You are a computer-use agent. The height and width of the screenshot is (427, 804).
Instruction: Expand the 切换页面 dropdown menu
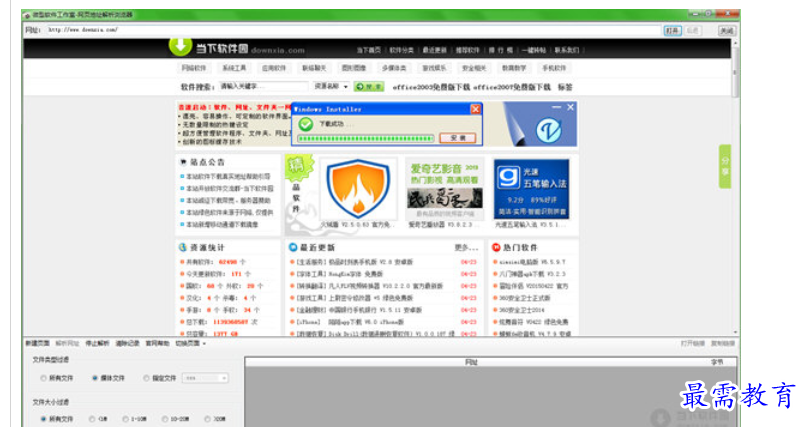click(x=191, y=343)
